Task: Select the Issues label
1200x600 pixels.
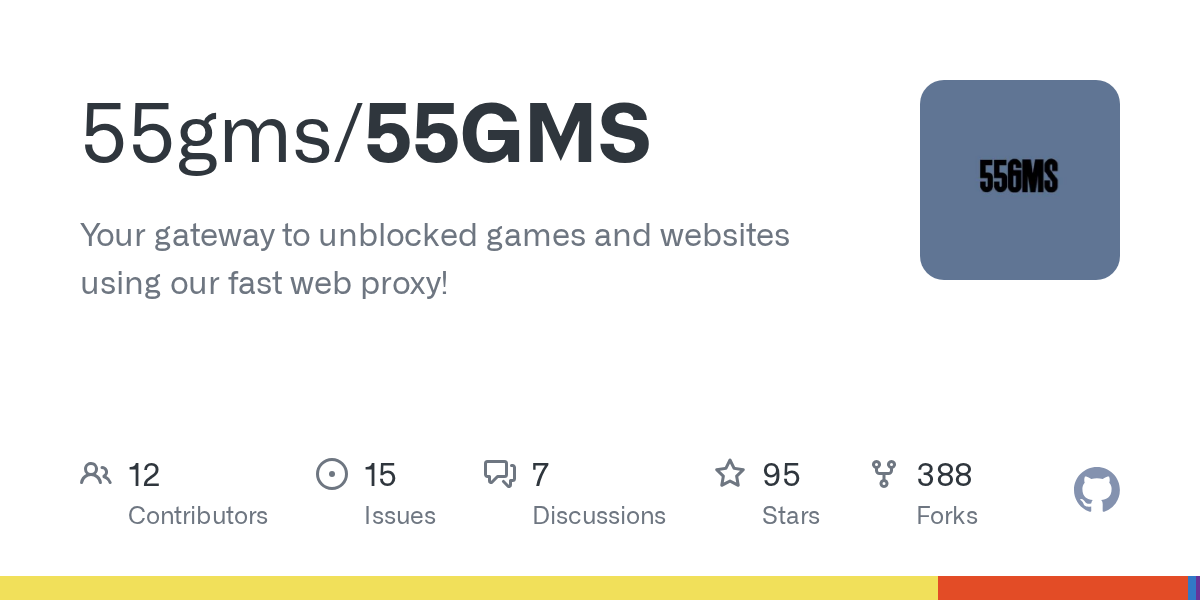Action: coord(400,516)
